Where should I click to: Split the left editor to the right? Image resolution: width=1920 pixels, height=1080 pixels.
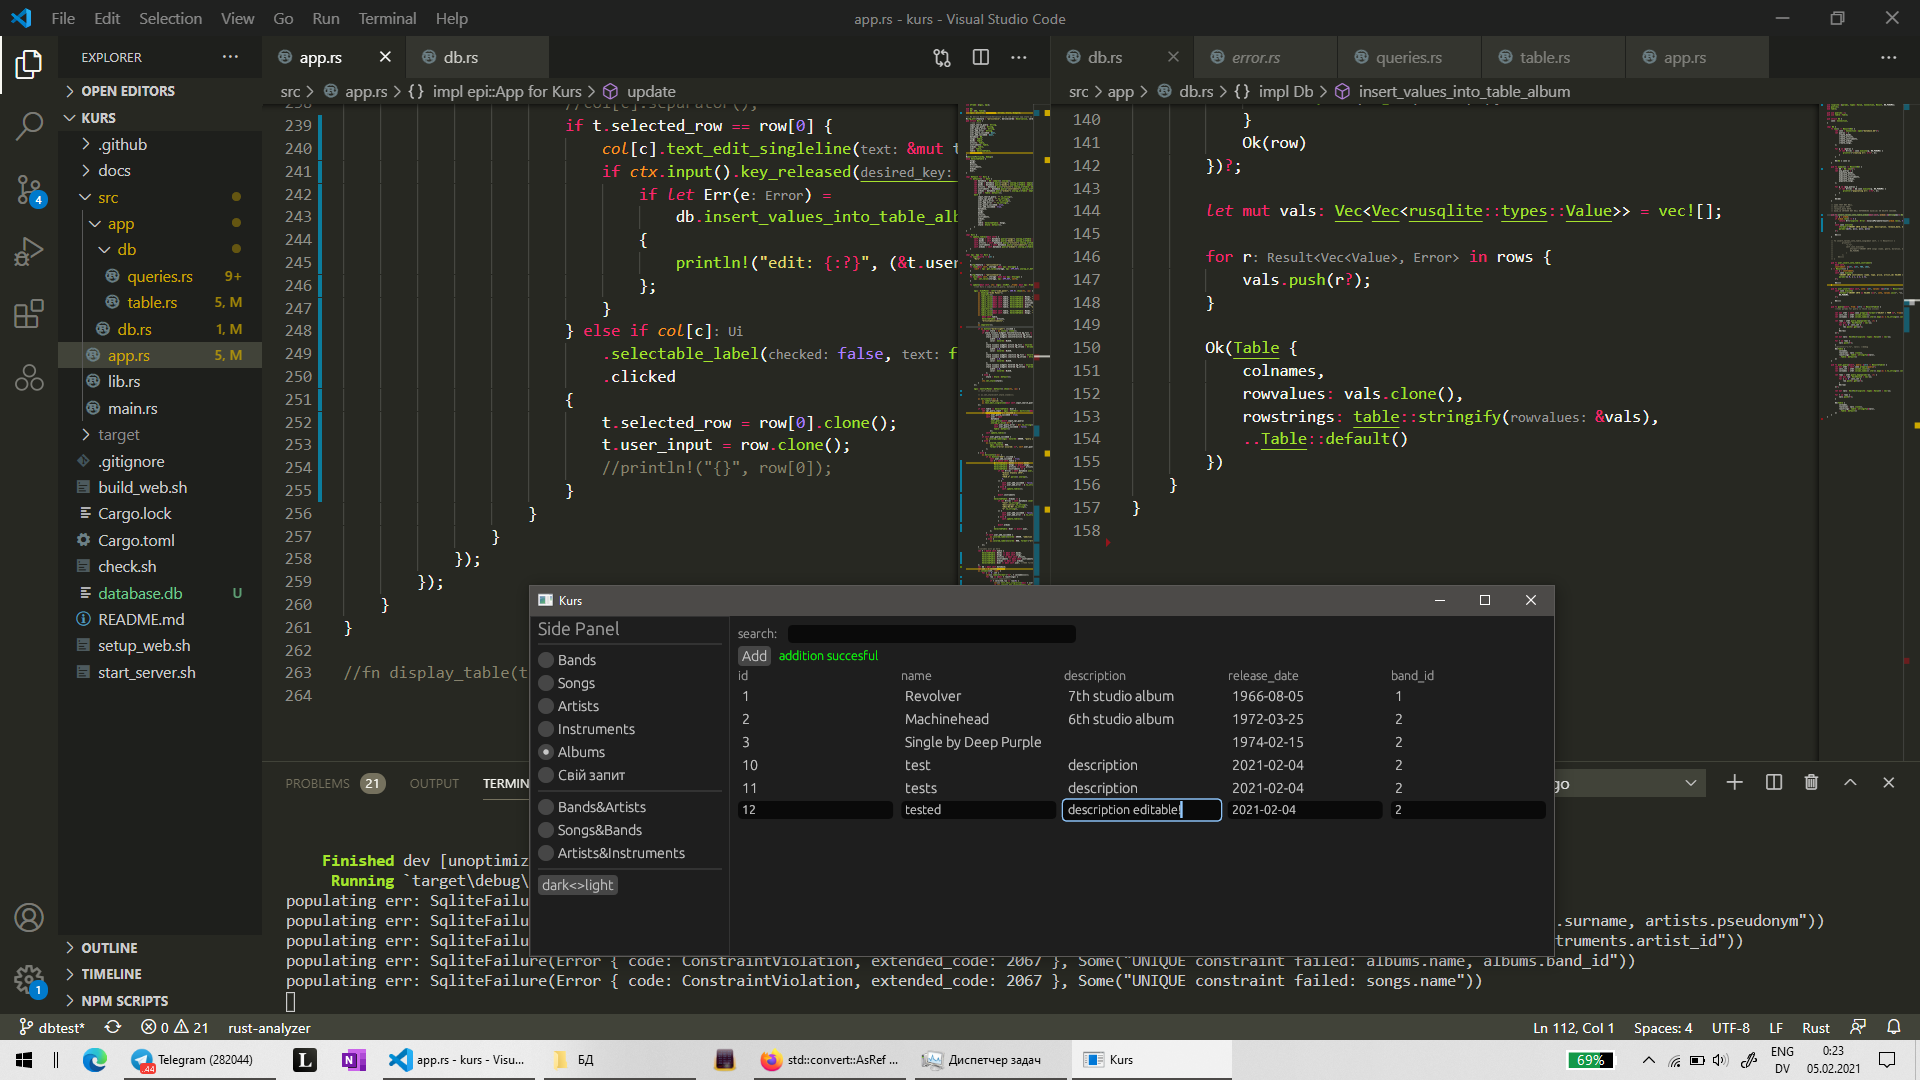point(981,57)
